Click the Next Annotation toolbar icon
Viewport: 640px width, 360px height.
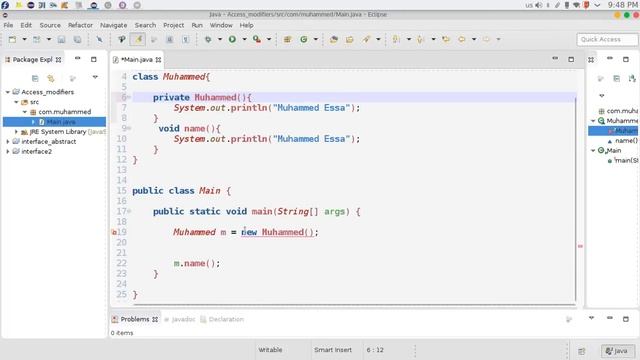(396, 39)
